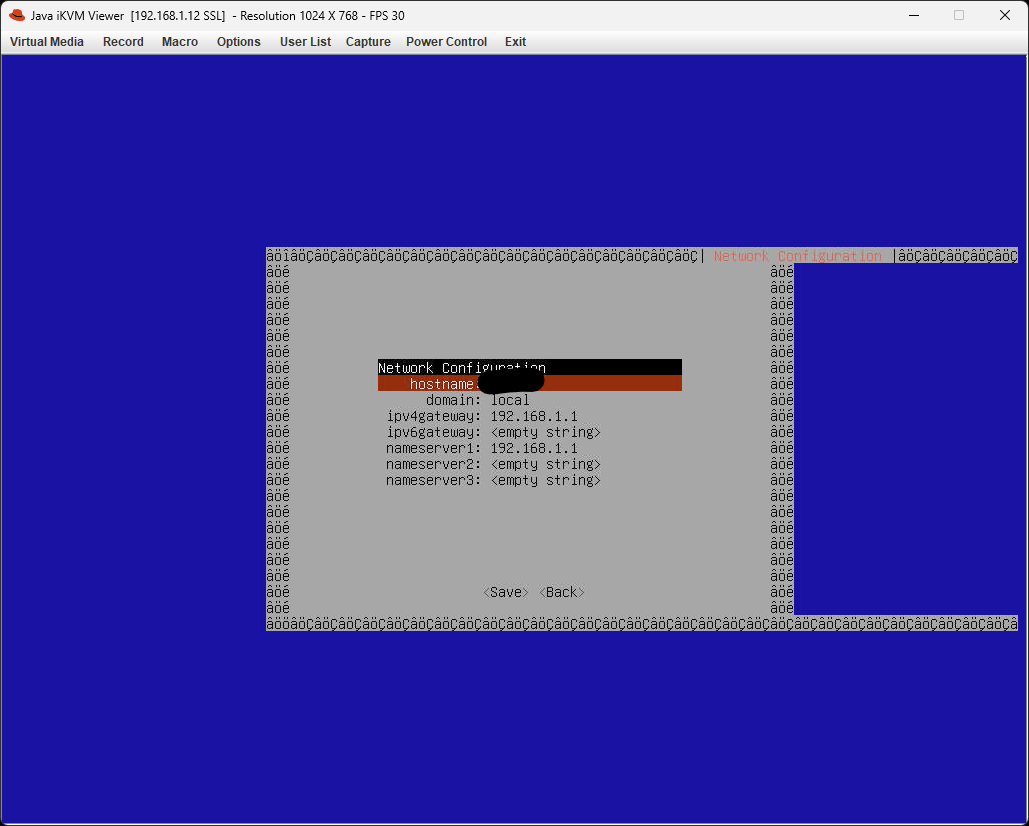Open the User List menu
This screenshot has height=826, width=1029.
(x=305, y=42)
